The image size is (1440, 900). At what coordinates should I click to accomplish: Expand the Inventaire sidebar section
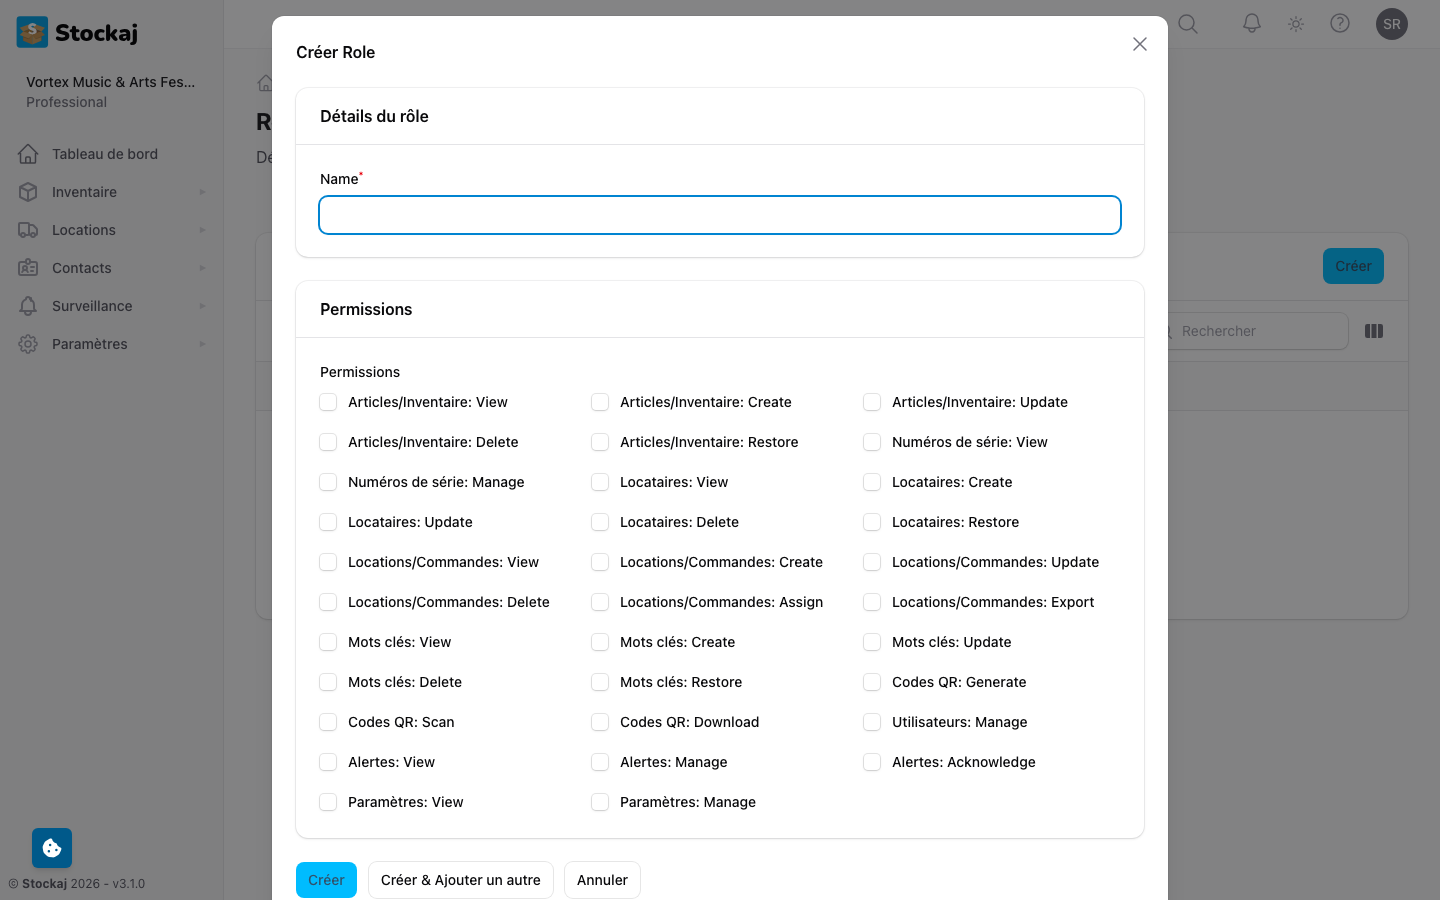click(202, 191)
